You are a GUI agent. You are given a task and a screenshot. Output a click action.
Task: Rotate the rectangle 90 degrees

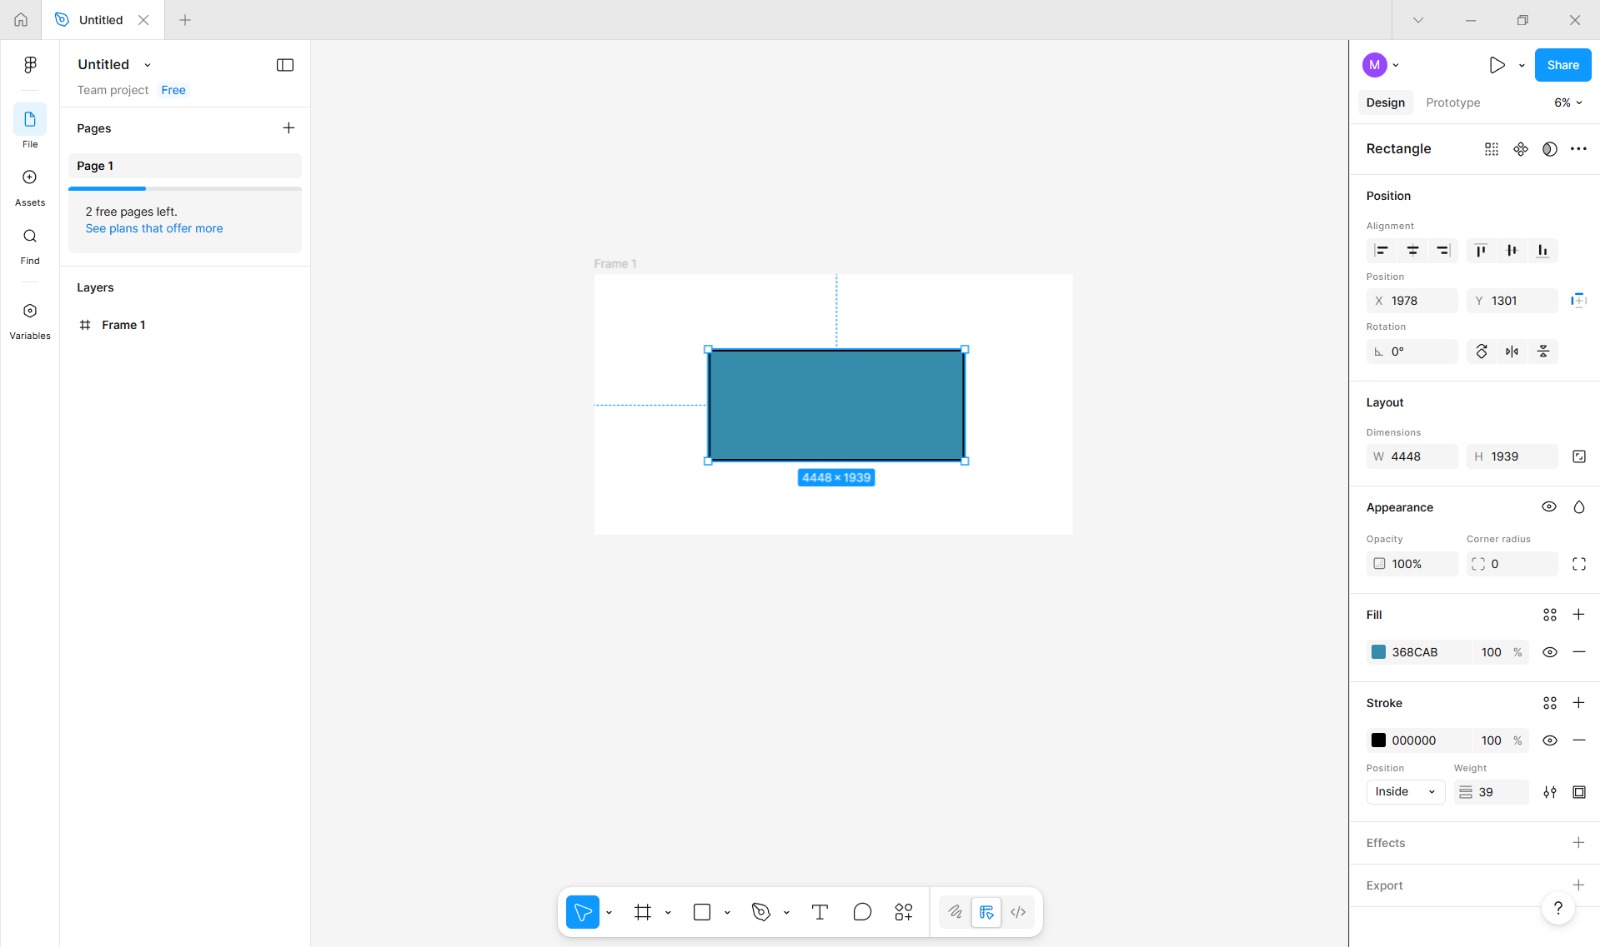pyautogui.click(x=1481, y=351)
